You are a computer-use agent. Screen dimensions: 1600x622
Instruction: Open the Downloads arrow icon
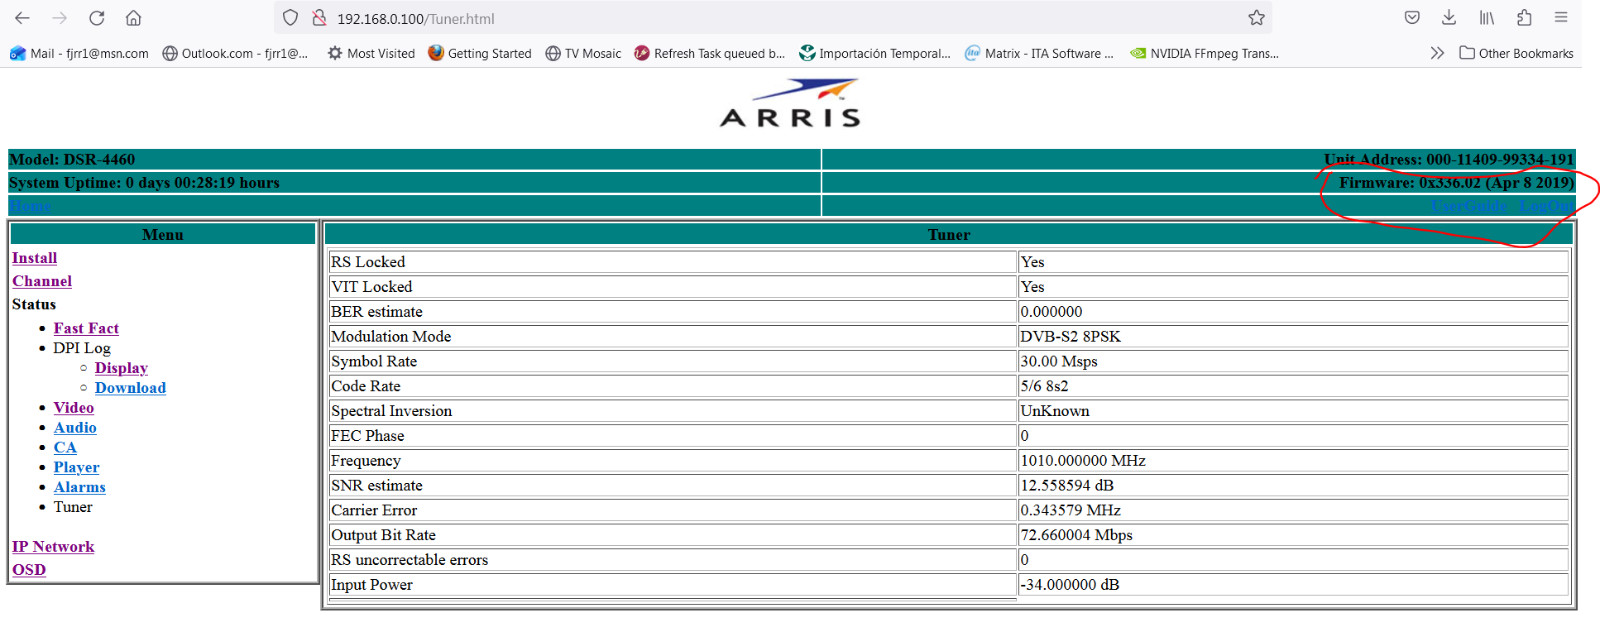(1449, 18)
